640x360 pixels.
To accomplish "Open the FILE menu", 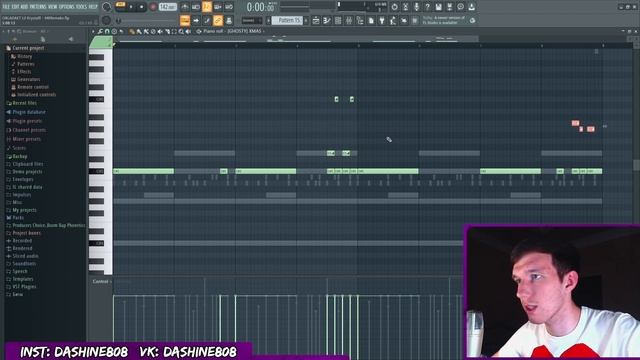I will (x=6, y=7).
